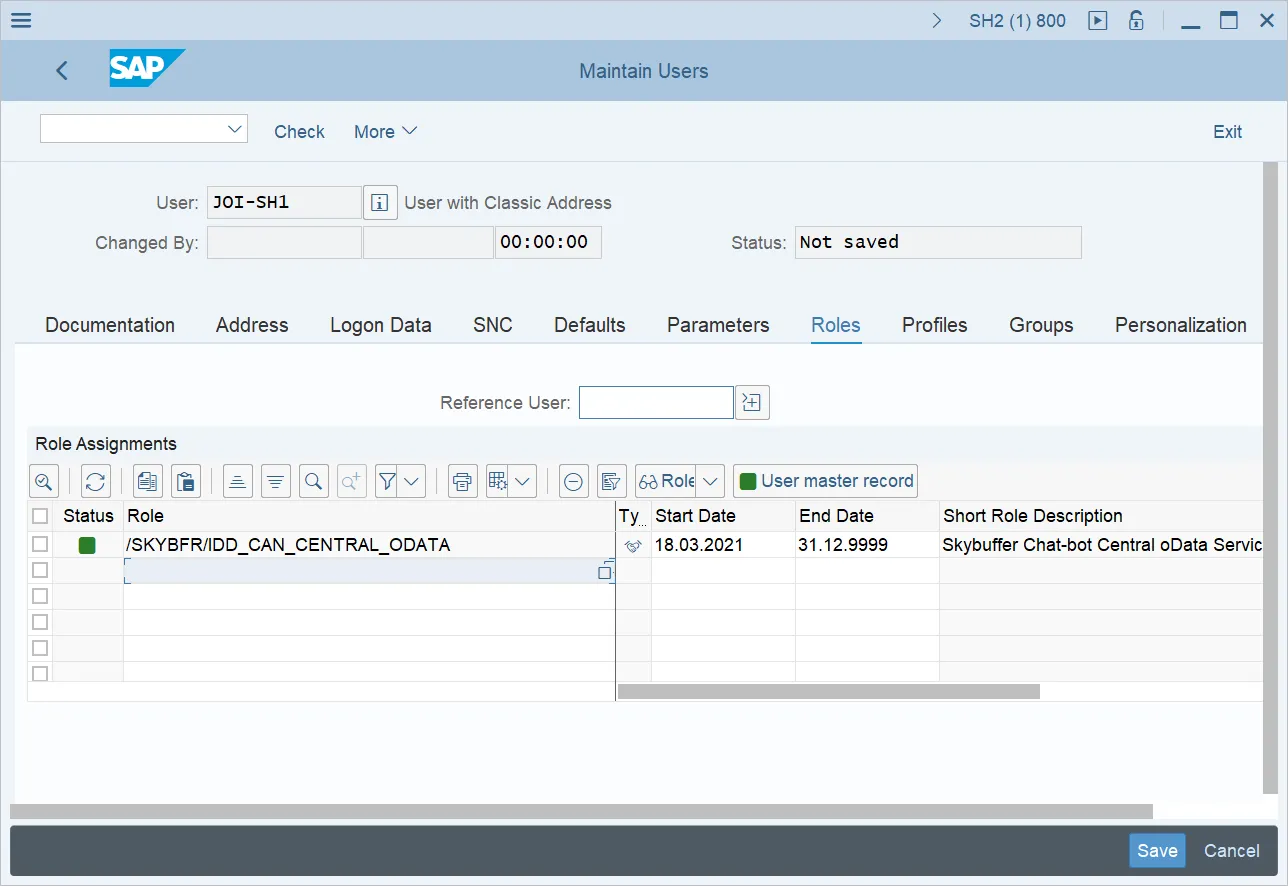Click the sort descending icon

(x=276, y=481)
